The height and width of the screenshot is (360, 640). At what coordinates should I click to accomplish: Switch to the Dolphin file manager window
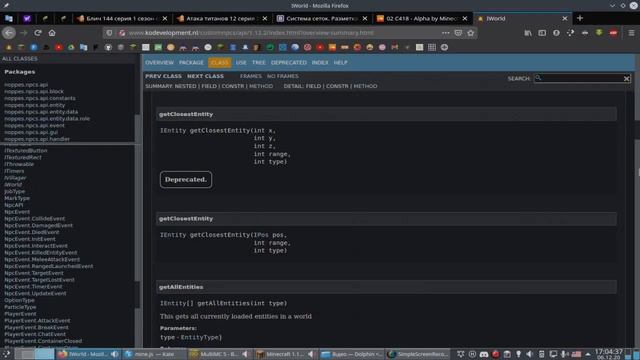click(352, 354)
